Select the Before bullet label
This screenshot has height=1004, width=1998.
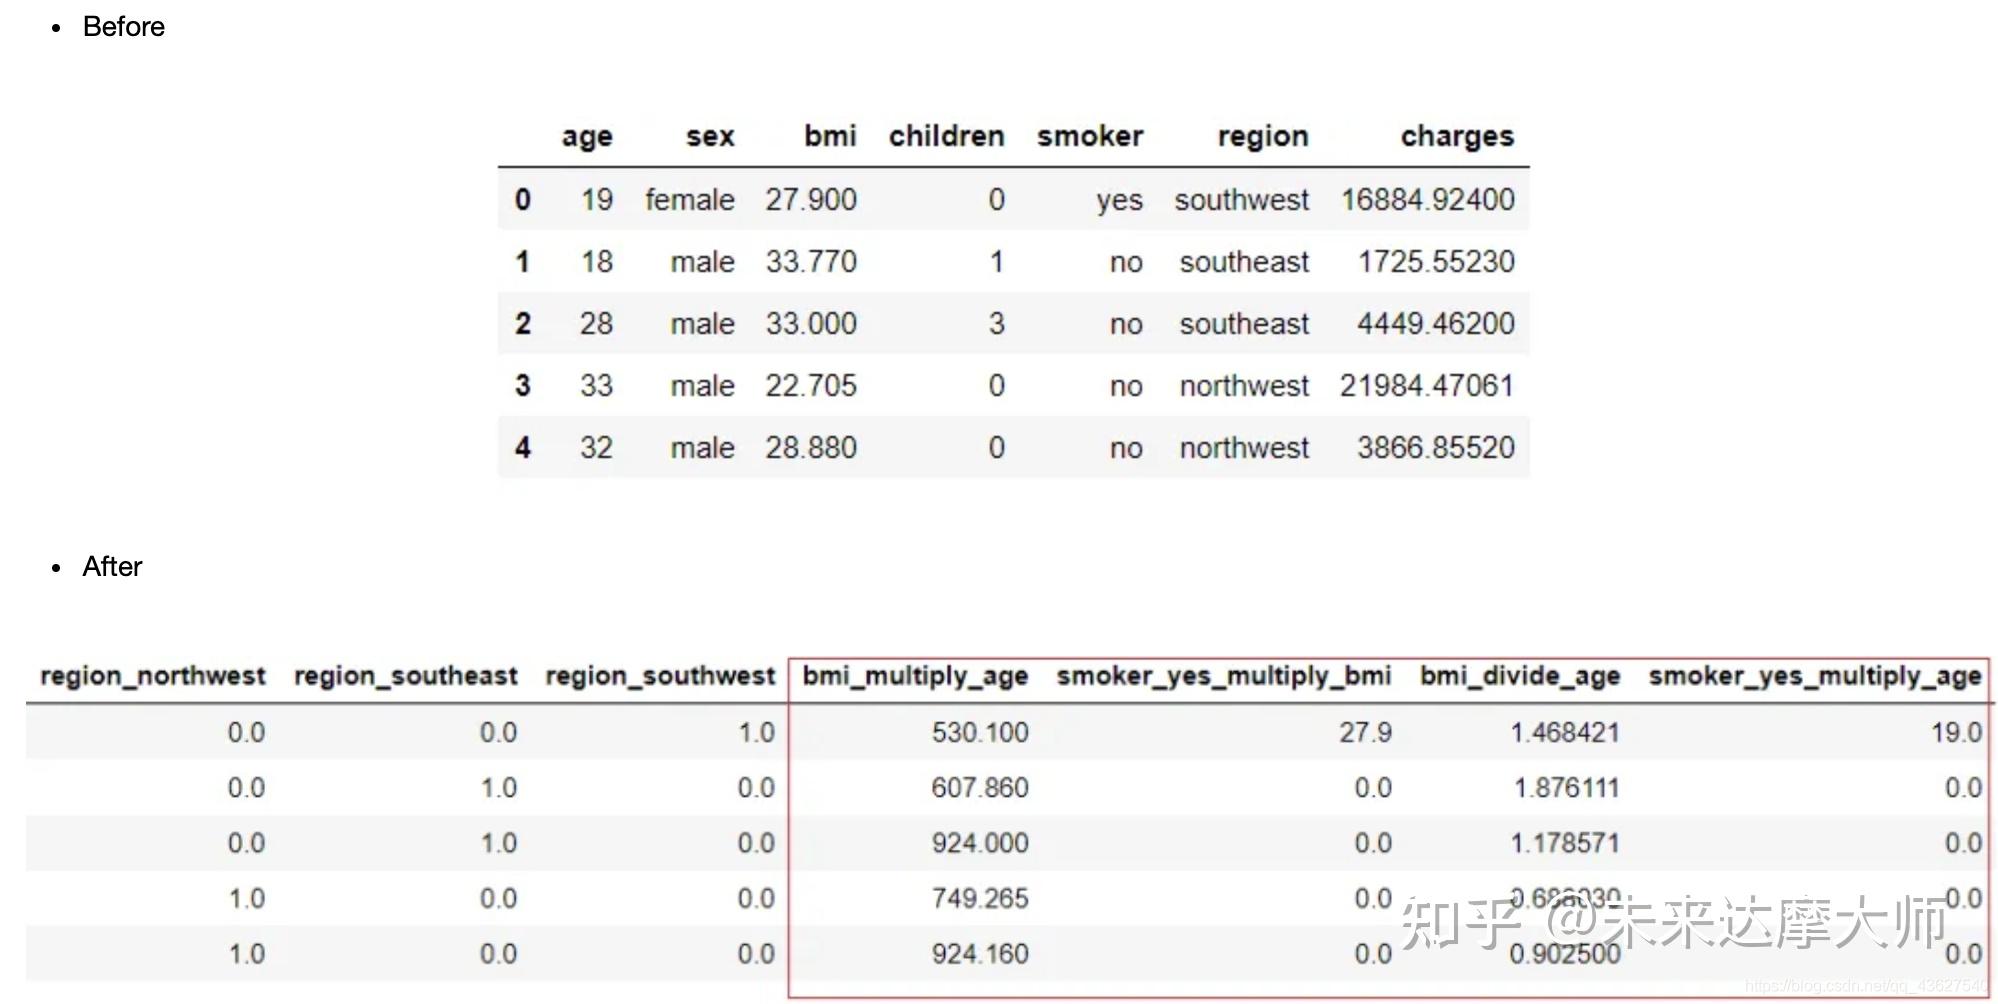pos(123,27)
